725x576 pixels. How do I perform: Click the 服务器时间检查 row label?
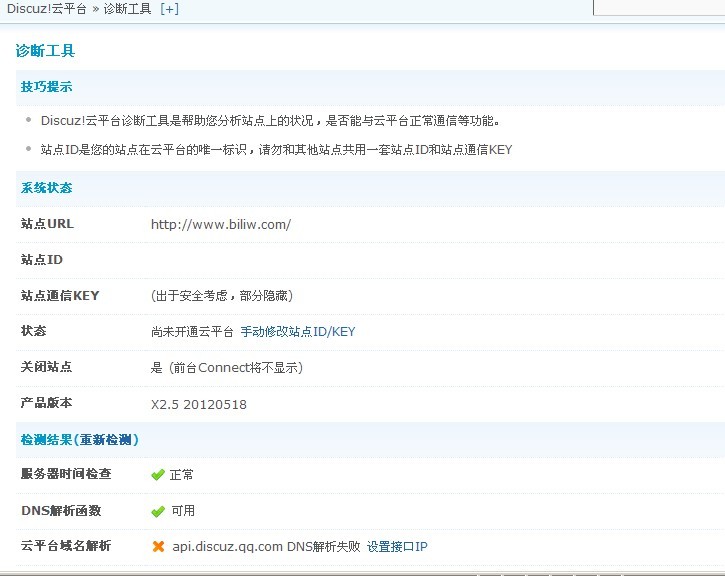pyautogui.click(x=66, y=474)
